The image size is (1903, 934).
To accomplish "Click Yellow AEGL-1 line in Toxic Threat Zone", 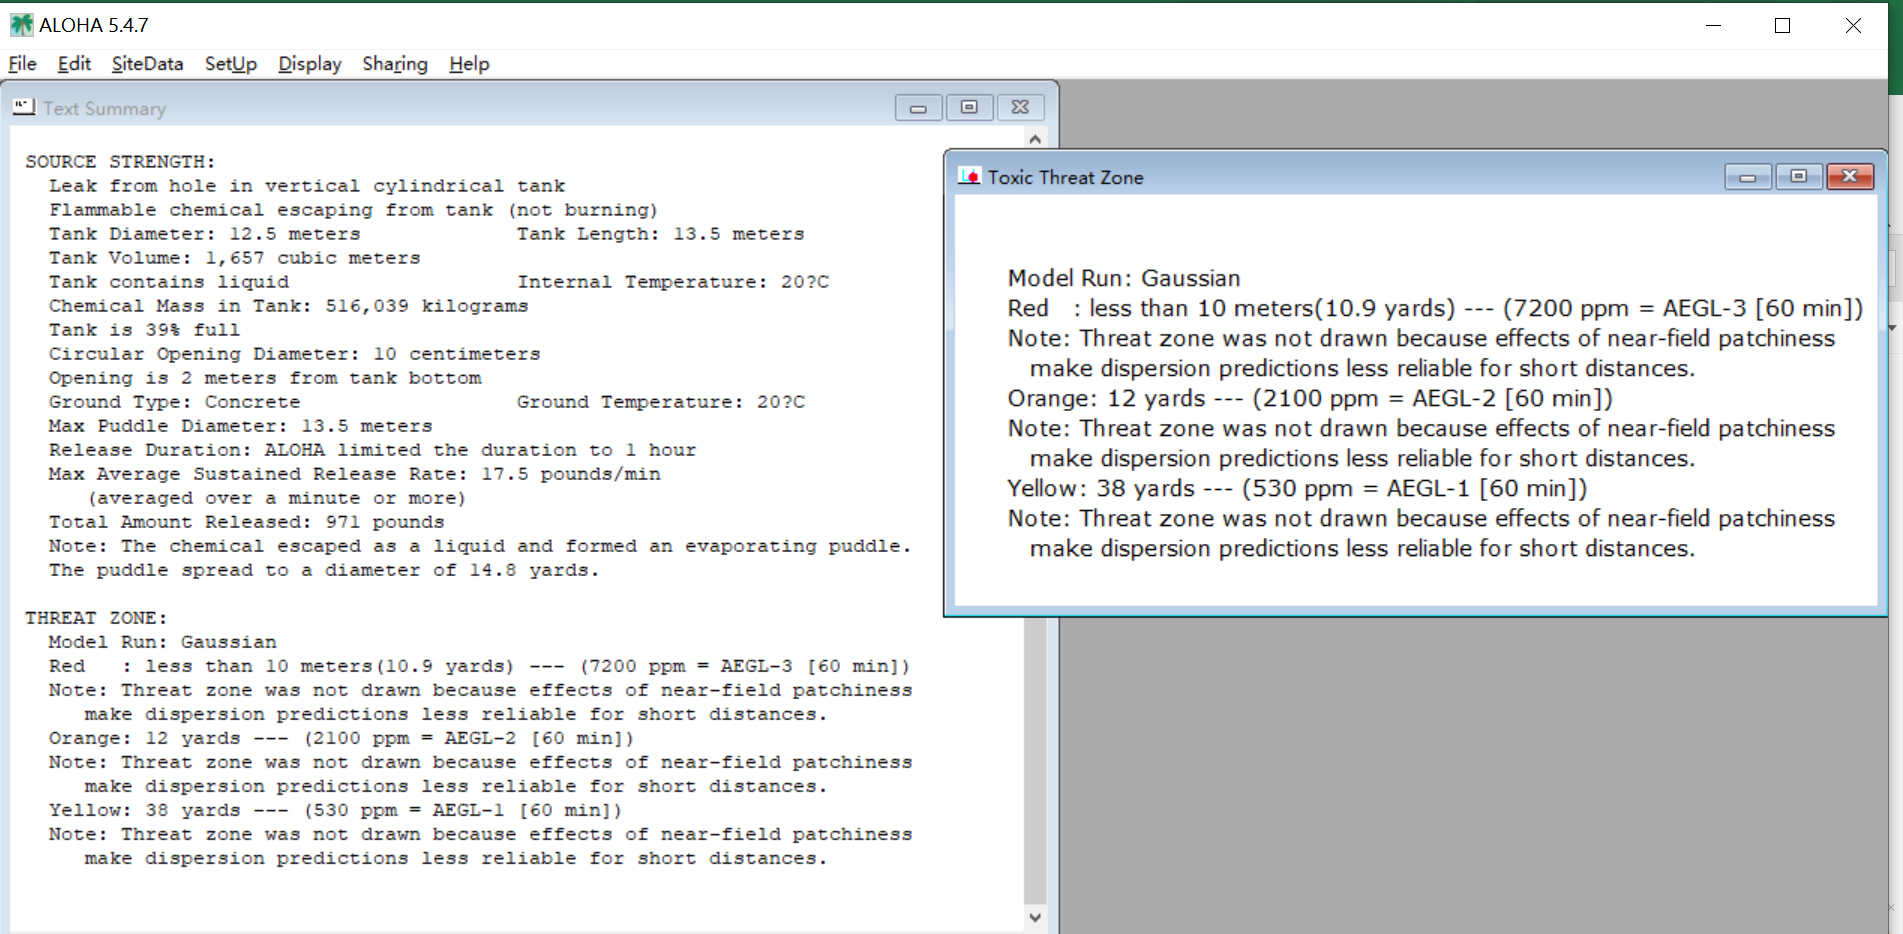I will coord(1297,488).
